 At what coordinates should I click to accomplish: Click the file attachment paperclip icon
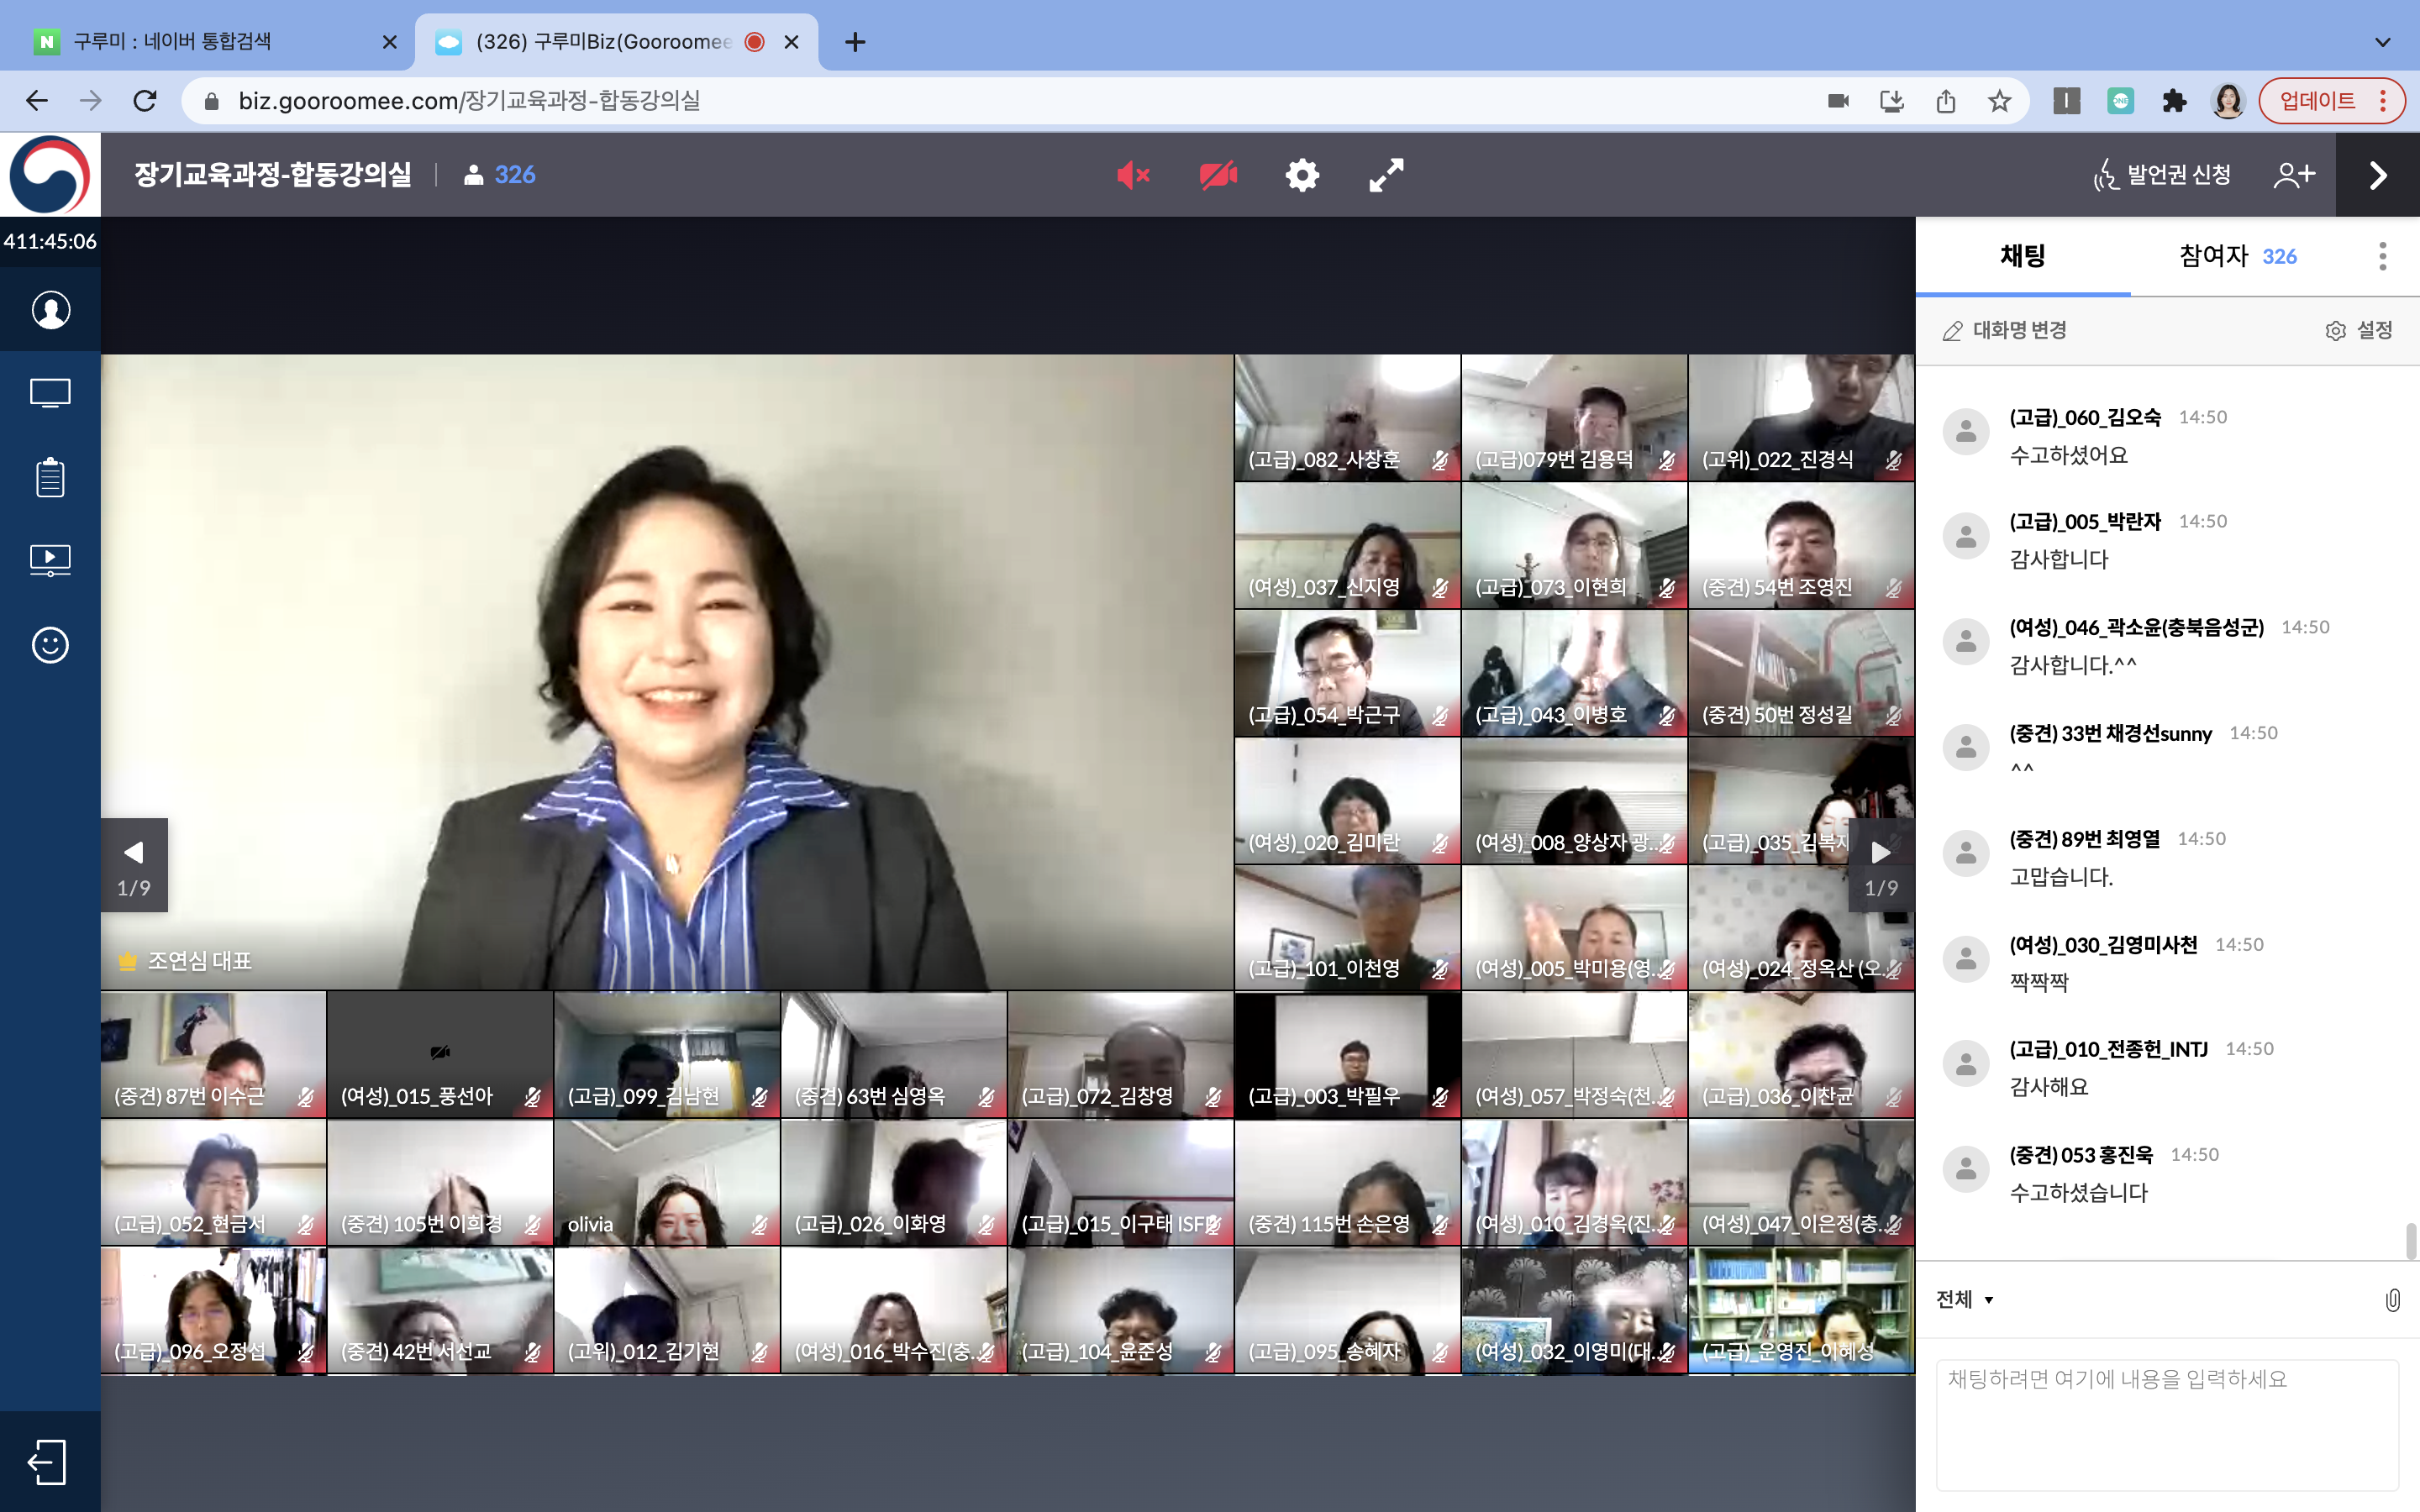pyautogui.click(x=2392, y=1300)
